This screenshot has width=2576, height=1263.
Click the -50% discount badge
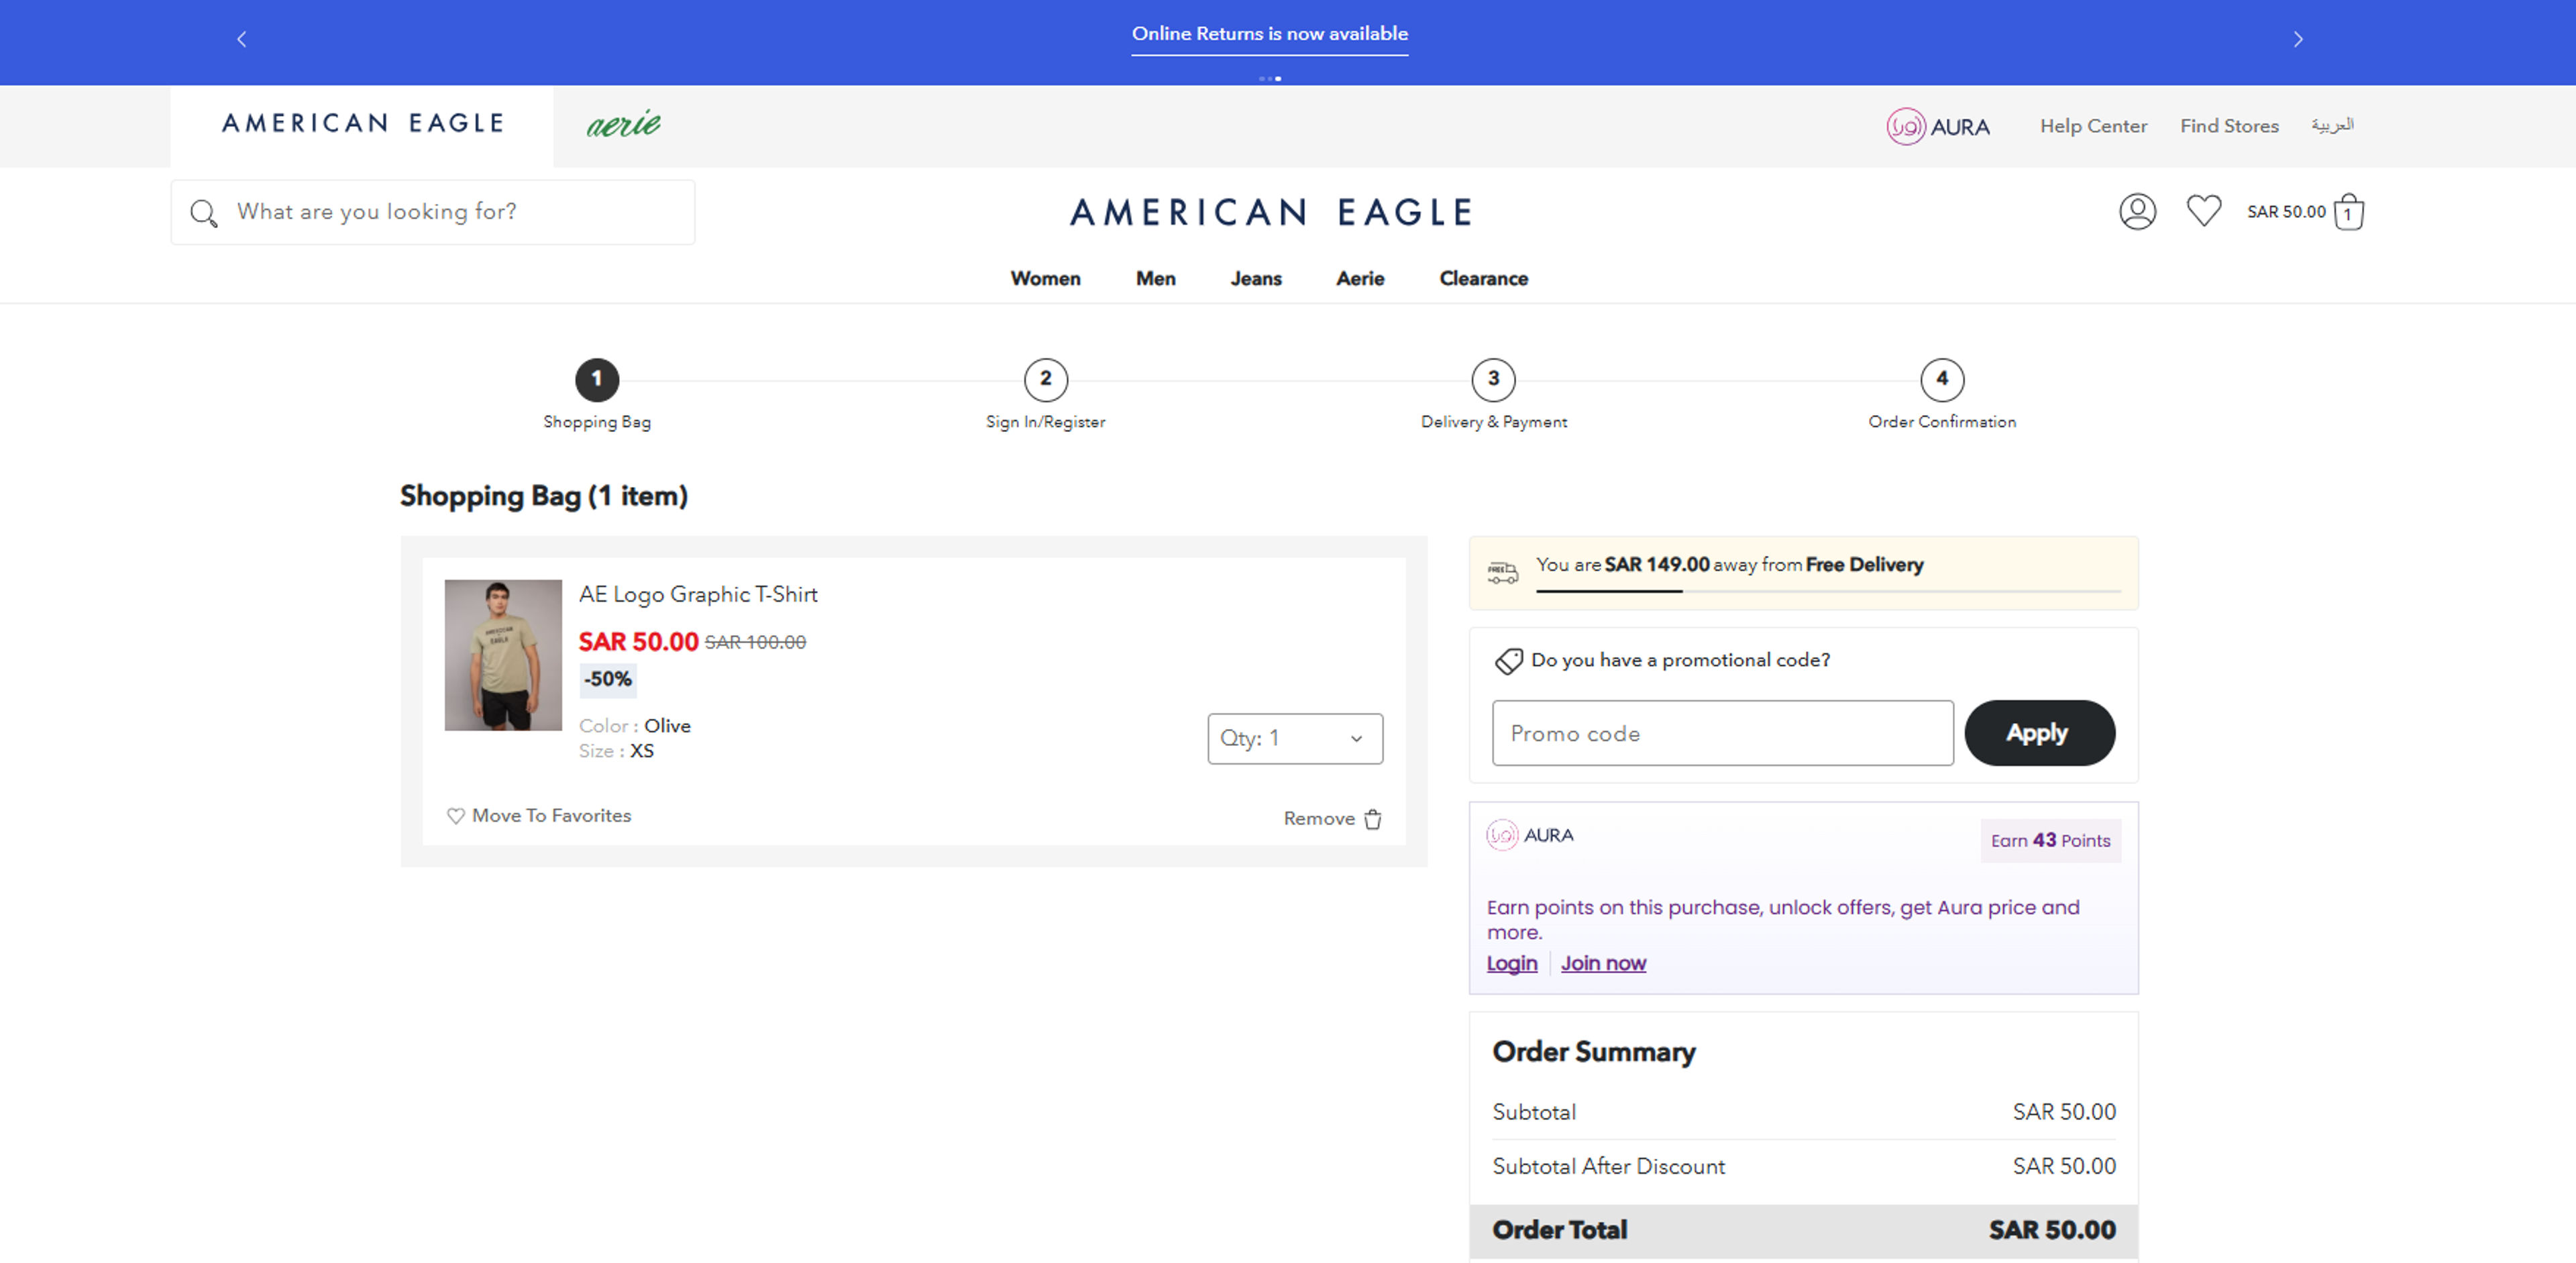pyautogui.click(x=608, y=680)
